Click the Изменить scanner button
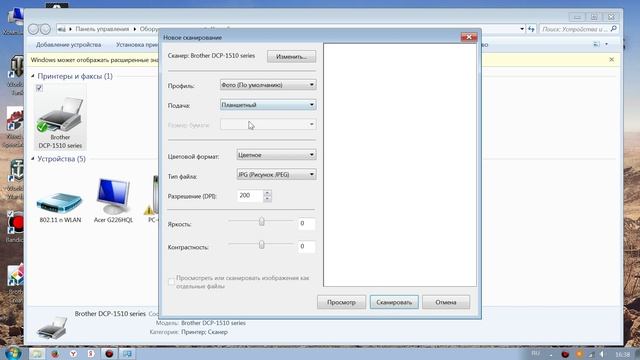The height and width of the screenshot is (360, 640). [x=291, y=56]
